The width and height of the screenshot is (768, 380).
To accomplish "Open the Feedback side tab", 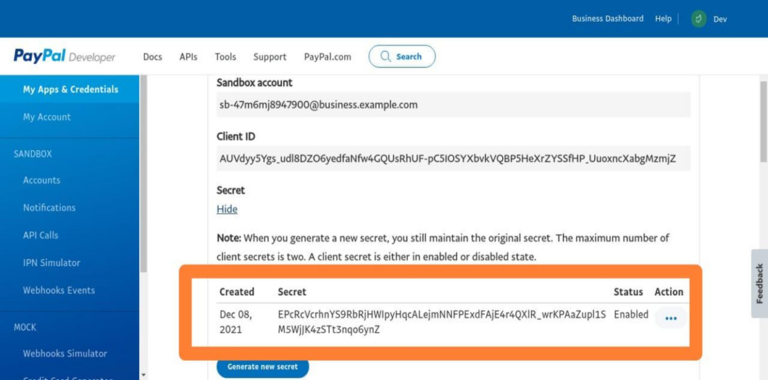I will point(760,284).
